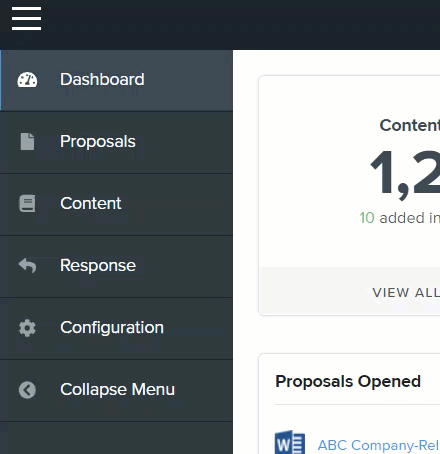The width and height of the screenshot is (440, 454).
Task: Click the Response reply-arrow icon
Action: (x=27, y=266)
